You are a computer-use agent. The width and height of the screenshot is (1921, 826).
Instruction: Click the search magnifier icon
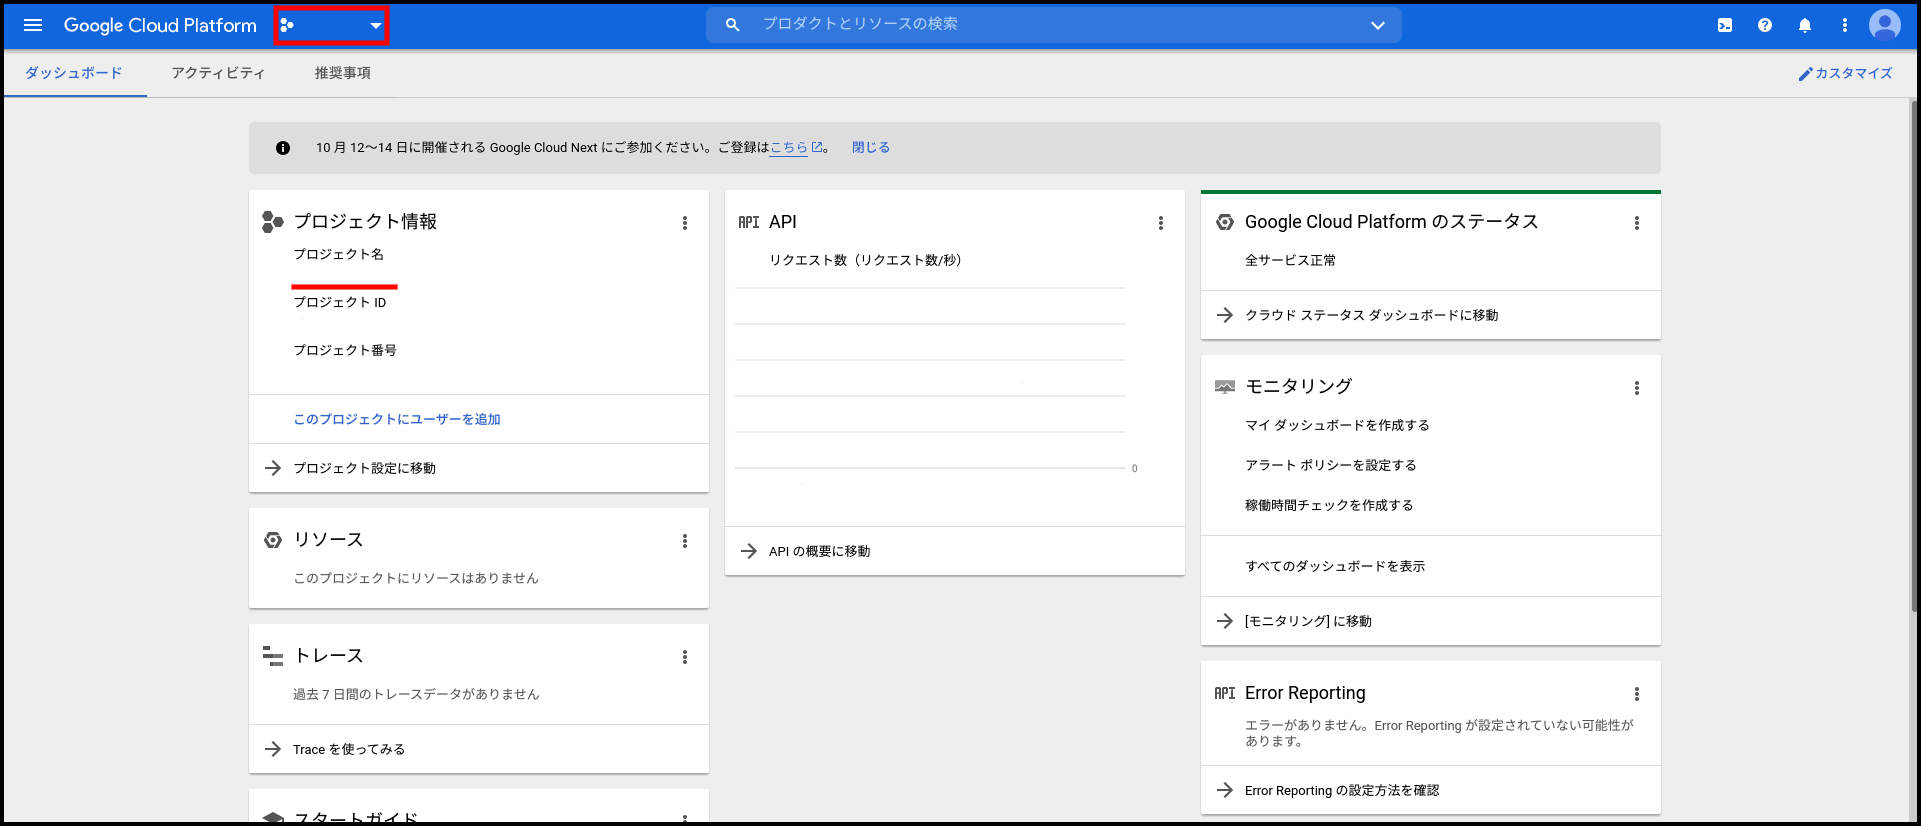(733, 24)
